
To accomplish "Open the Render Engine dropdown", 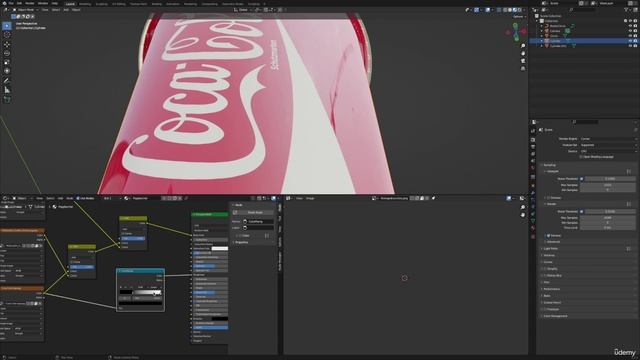I will (608, 139).
